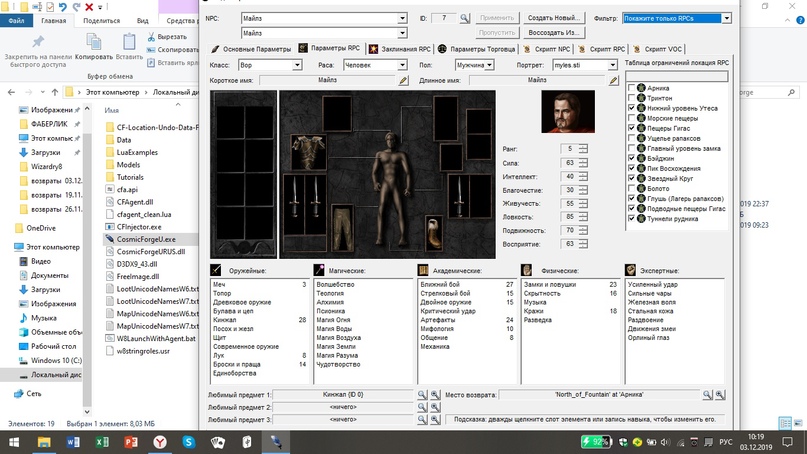Open Excel from the Windows taskbar
This screenshot has width=807, height=454.
coord(101,441)
